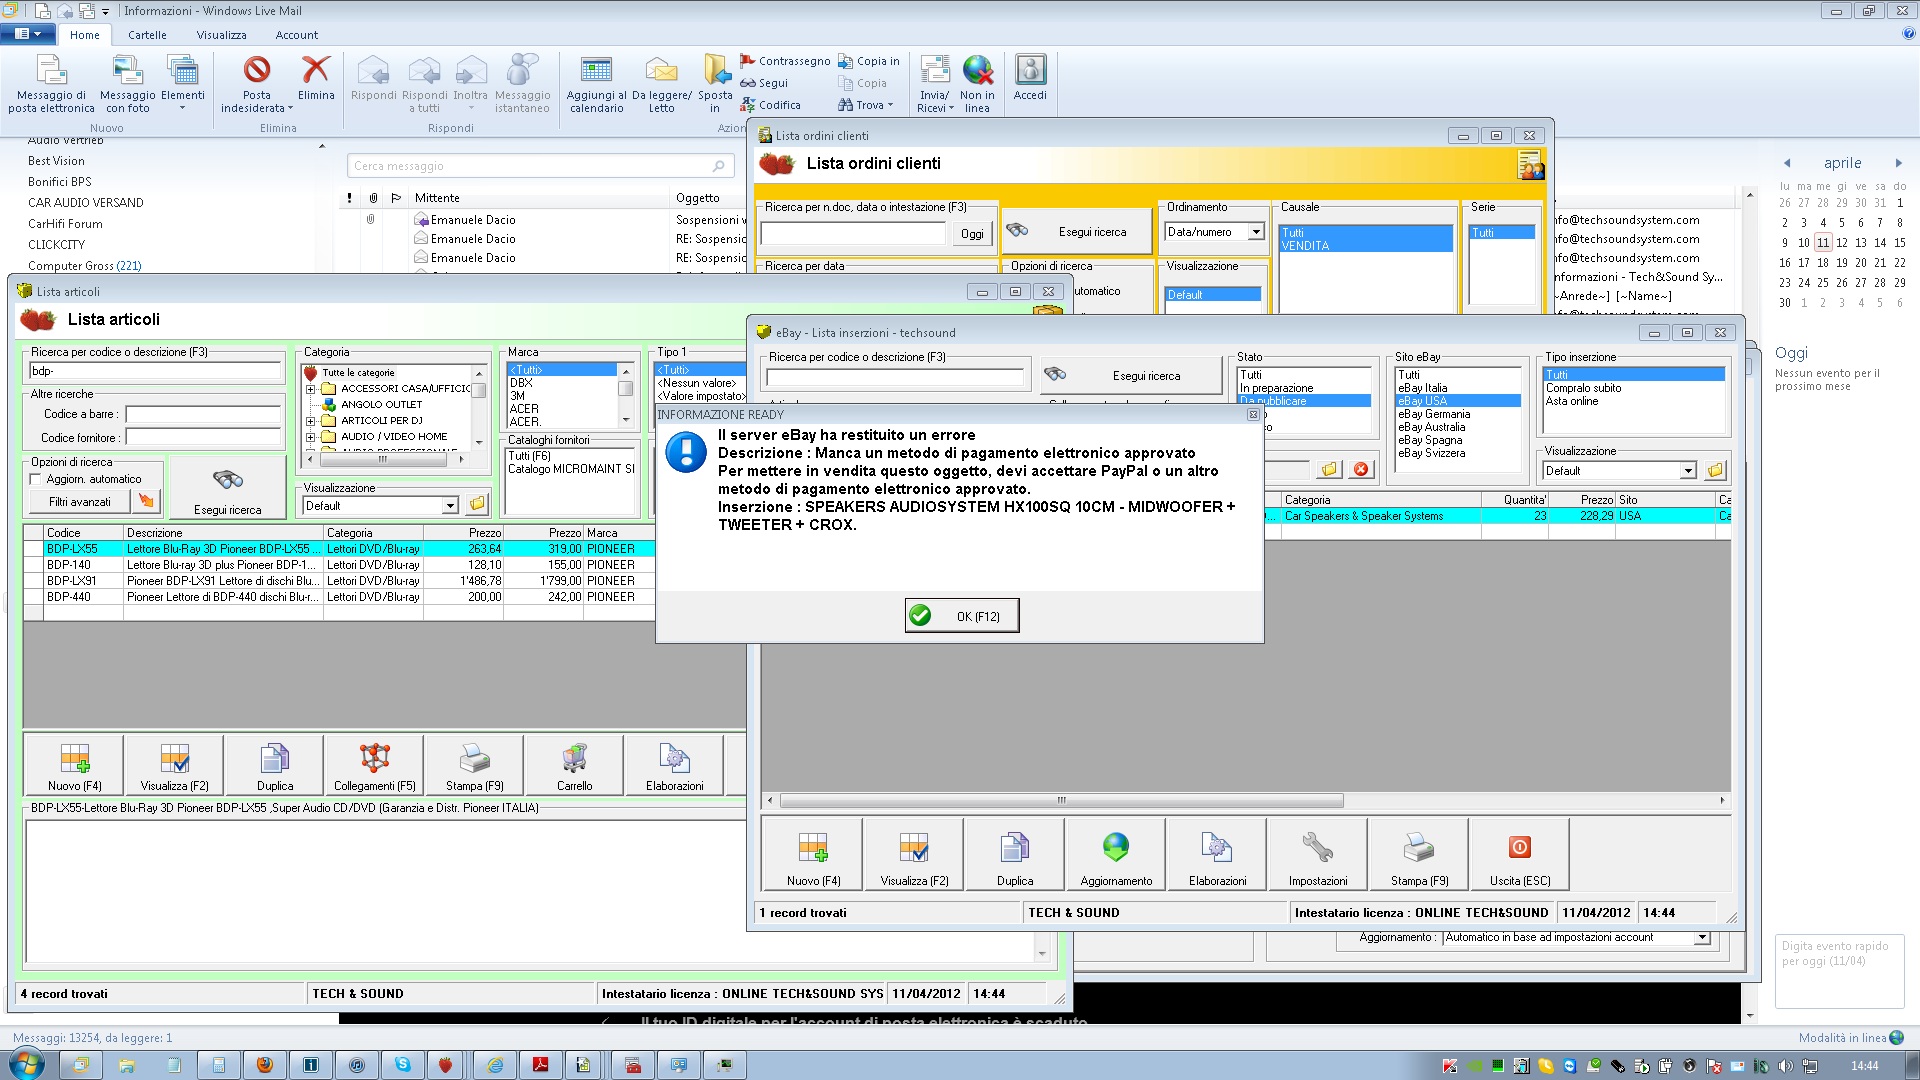Screen dimensions: 1920x1080
Task: Select Compralo subito in Tipo inserzione list
Action: pyautogui.click(x=1583, y=388)
